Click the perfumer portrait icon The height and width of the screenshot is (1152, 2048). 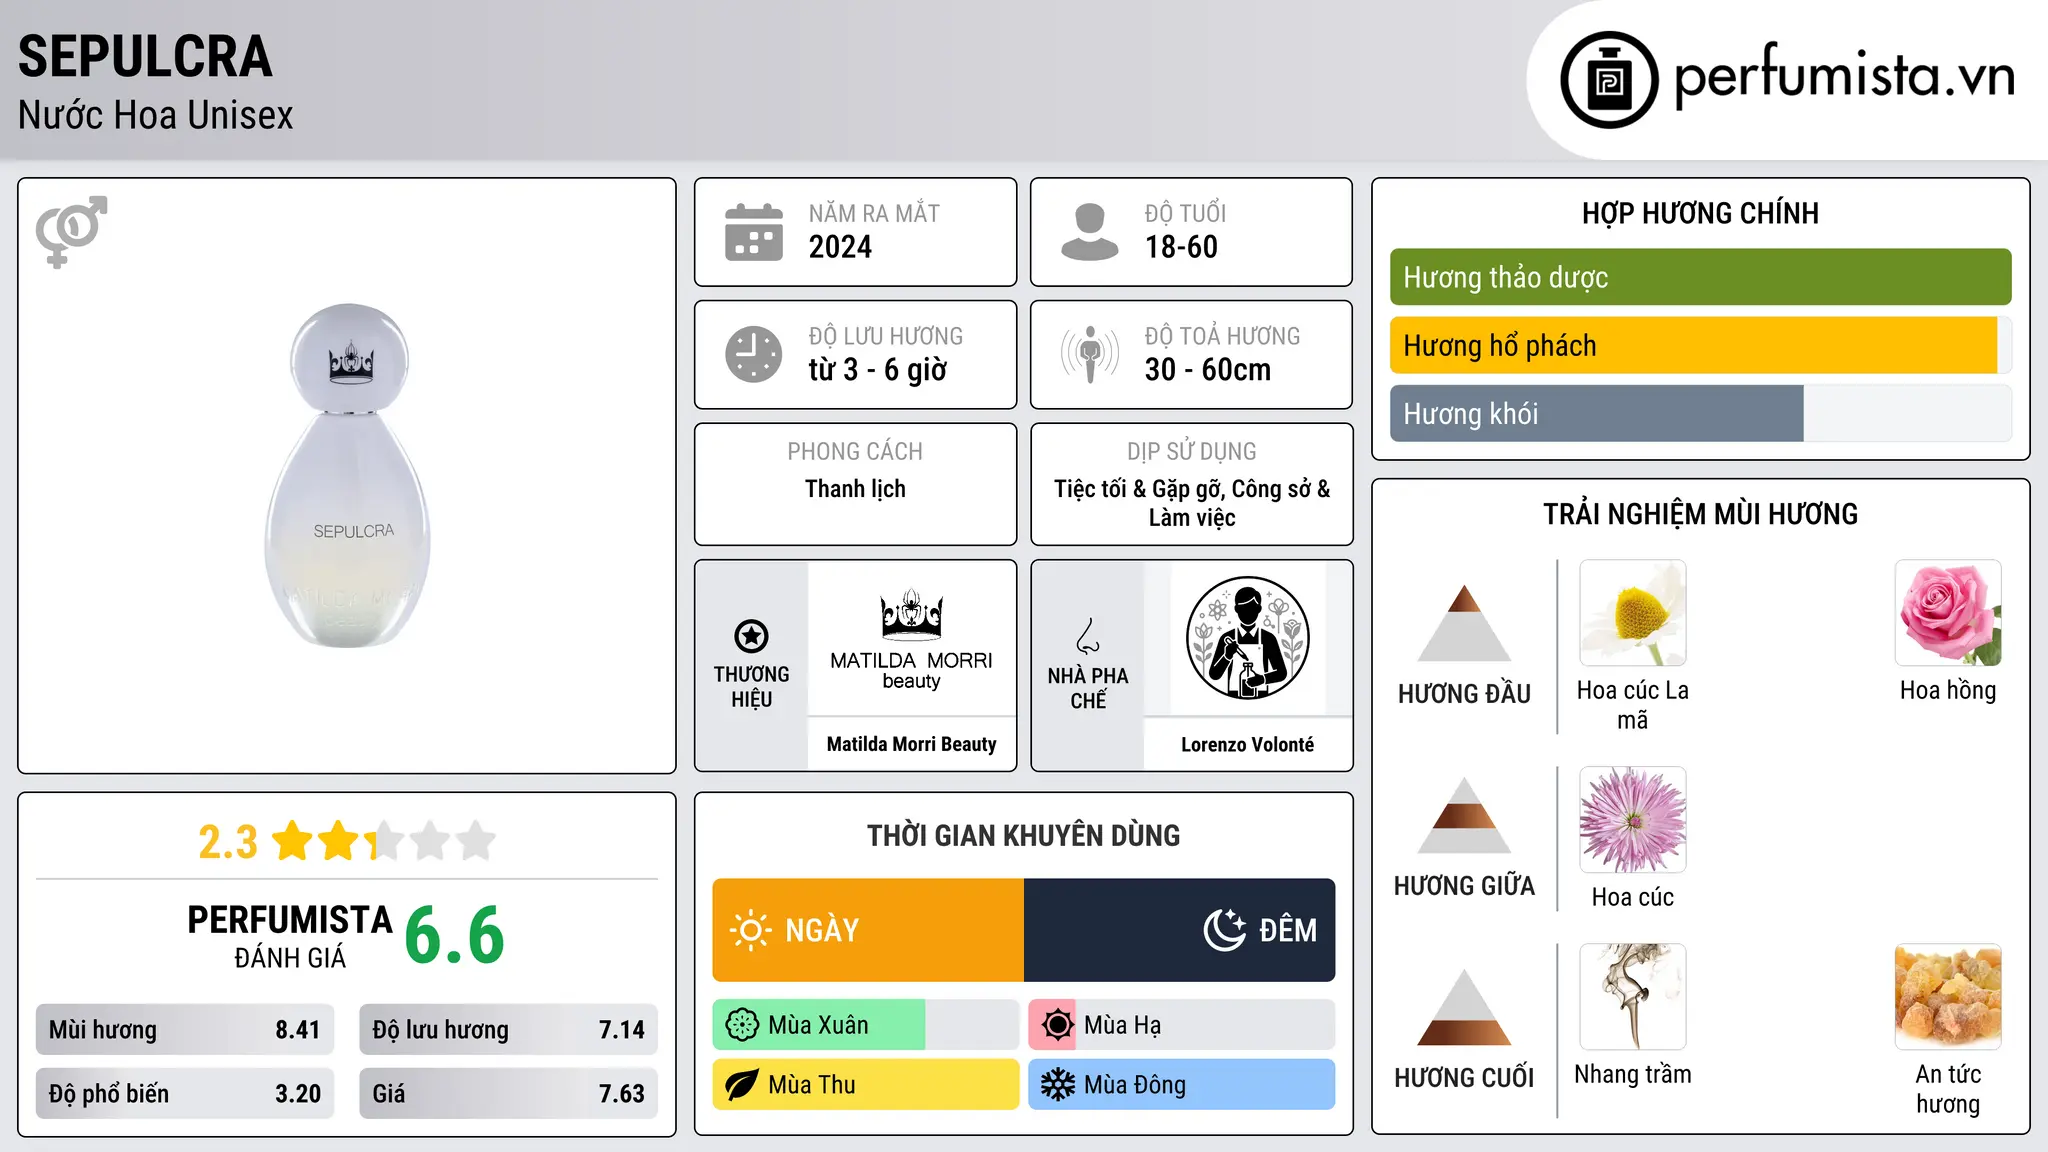tap(1247, 638)
